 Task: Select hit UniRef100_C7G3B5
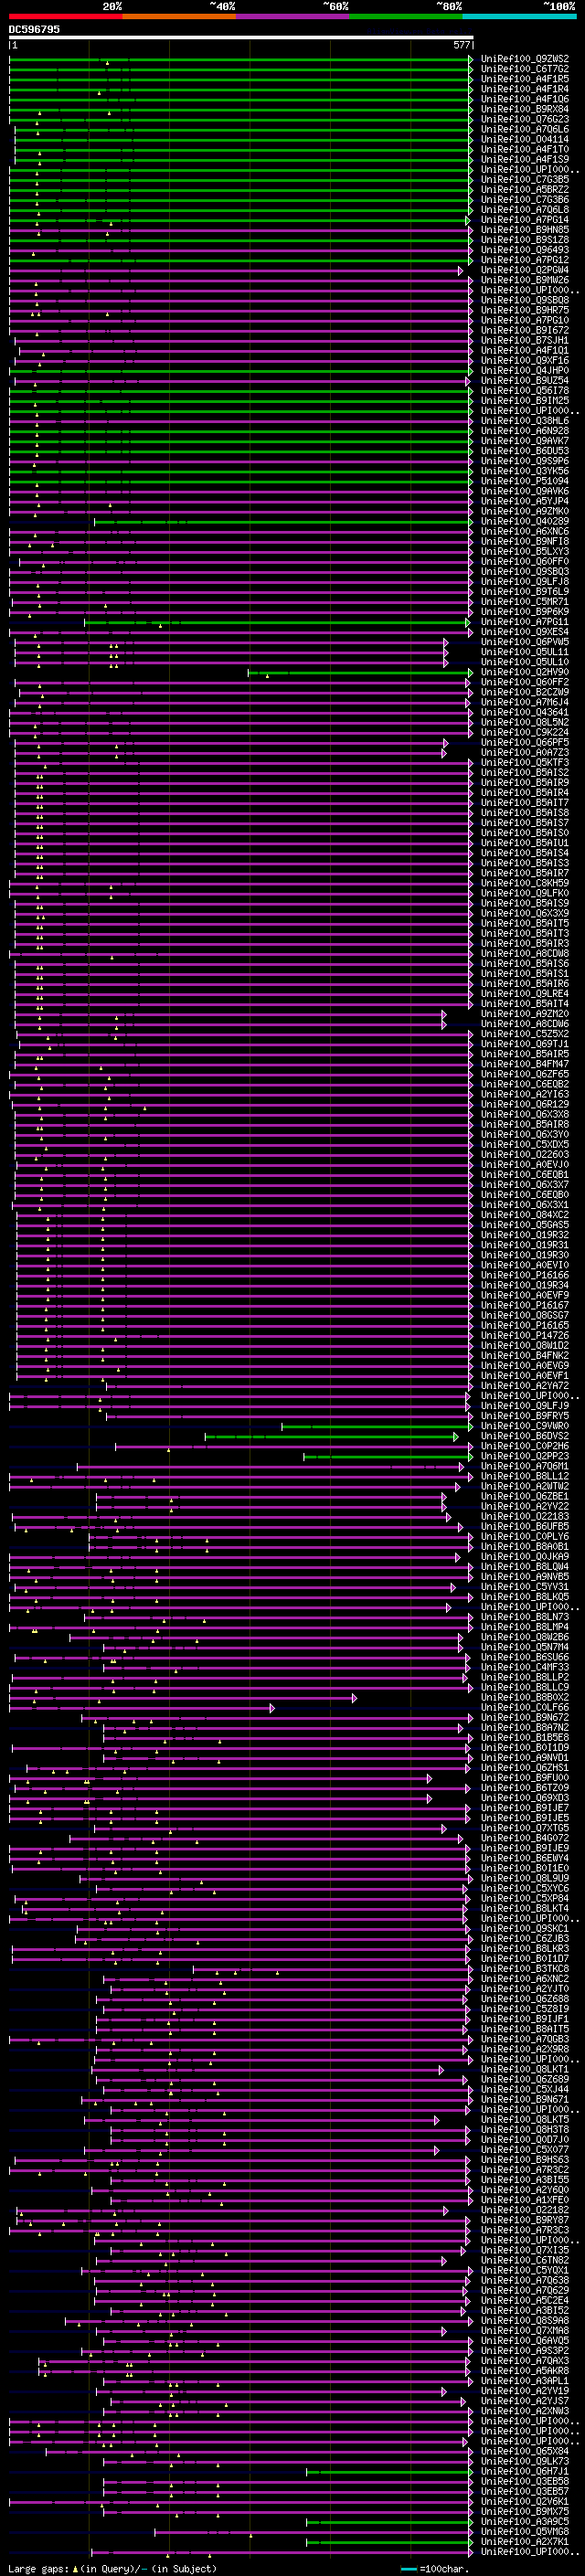525,180
